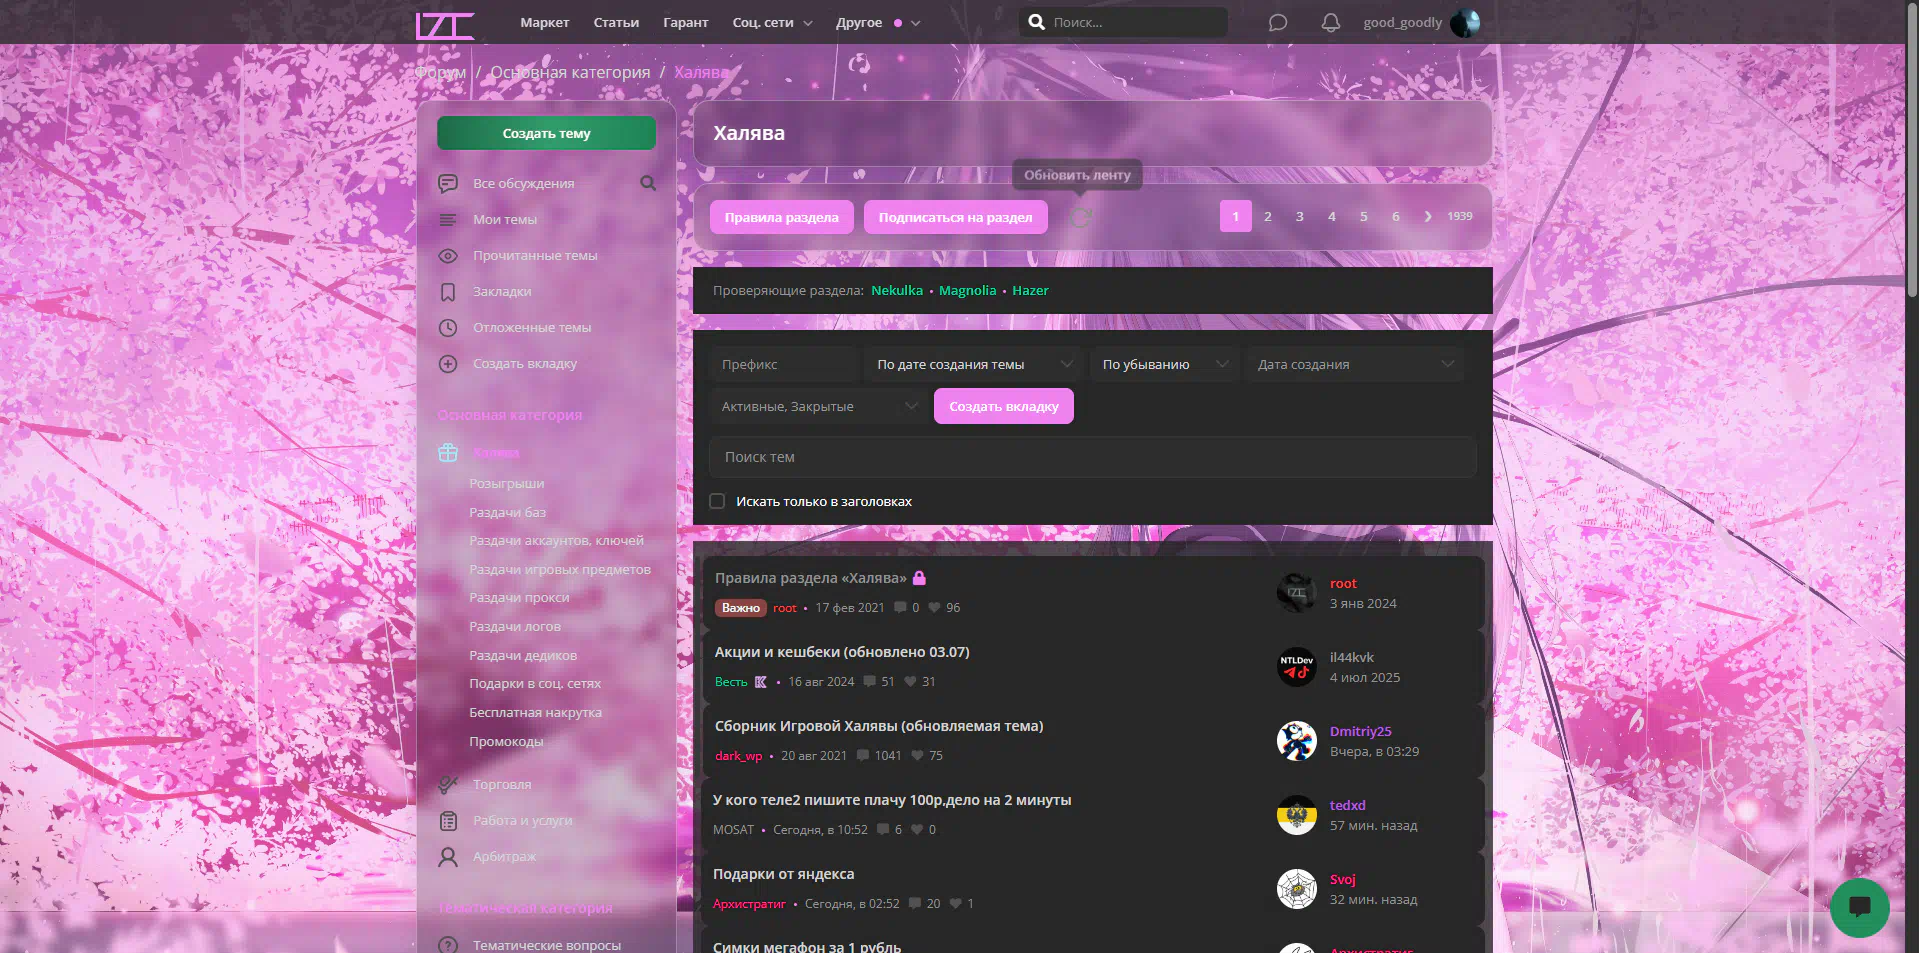Click the good_goodly user avatar

tap(1465, 23)
